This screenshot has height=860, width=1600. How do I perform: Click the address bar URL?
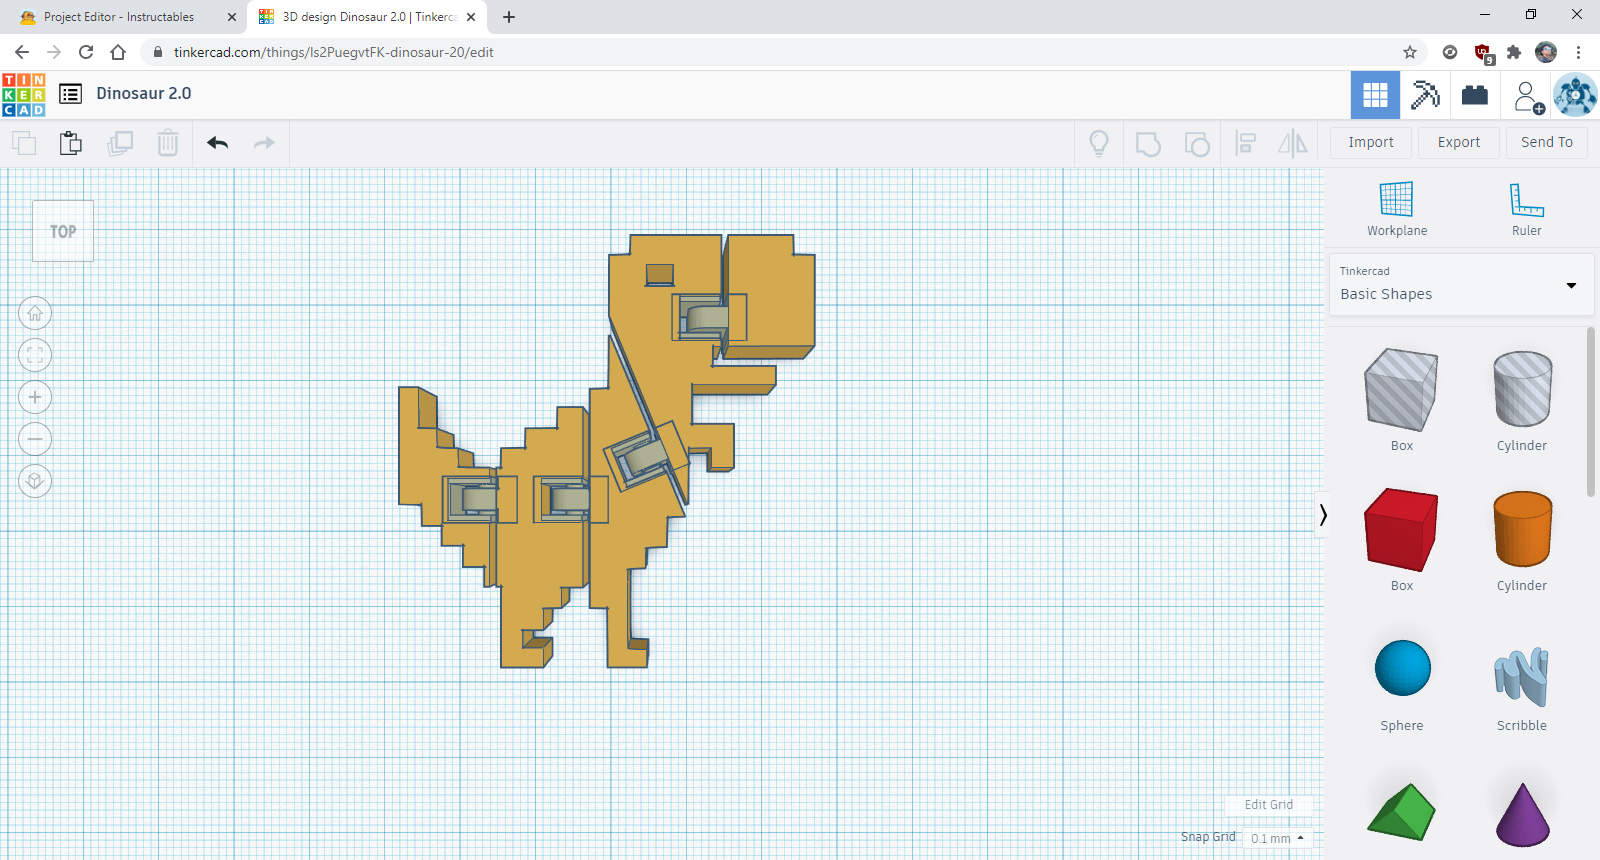(x=334, y=52)
